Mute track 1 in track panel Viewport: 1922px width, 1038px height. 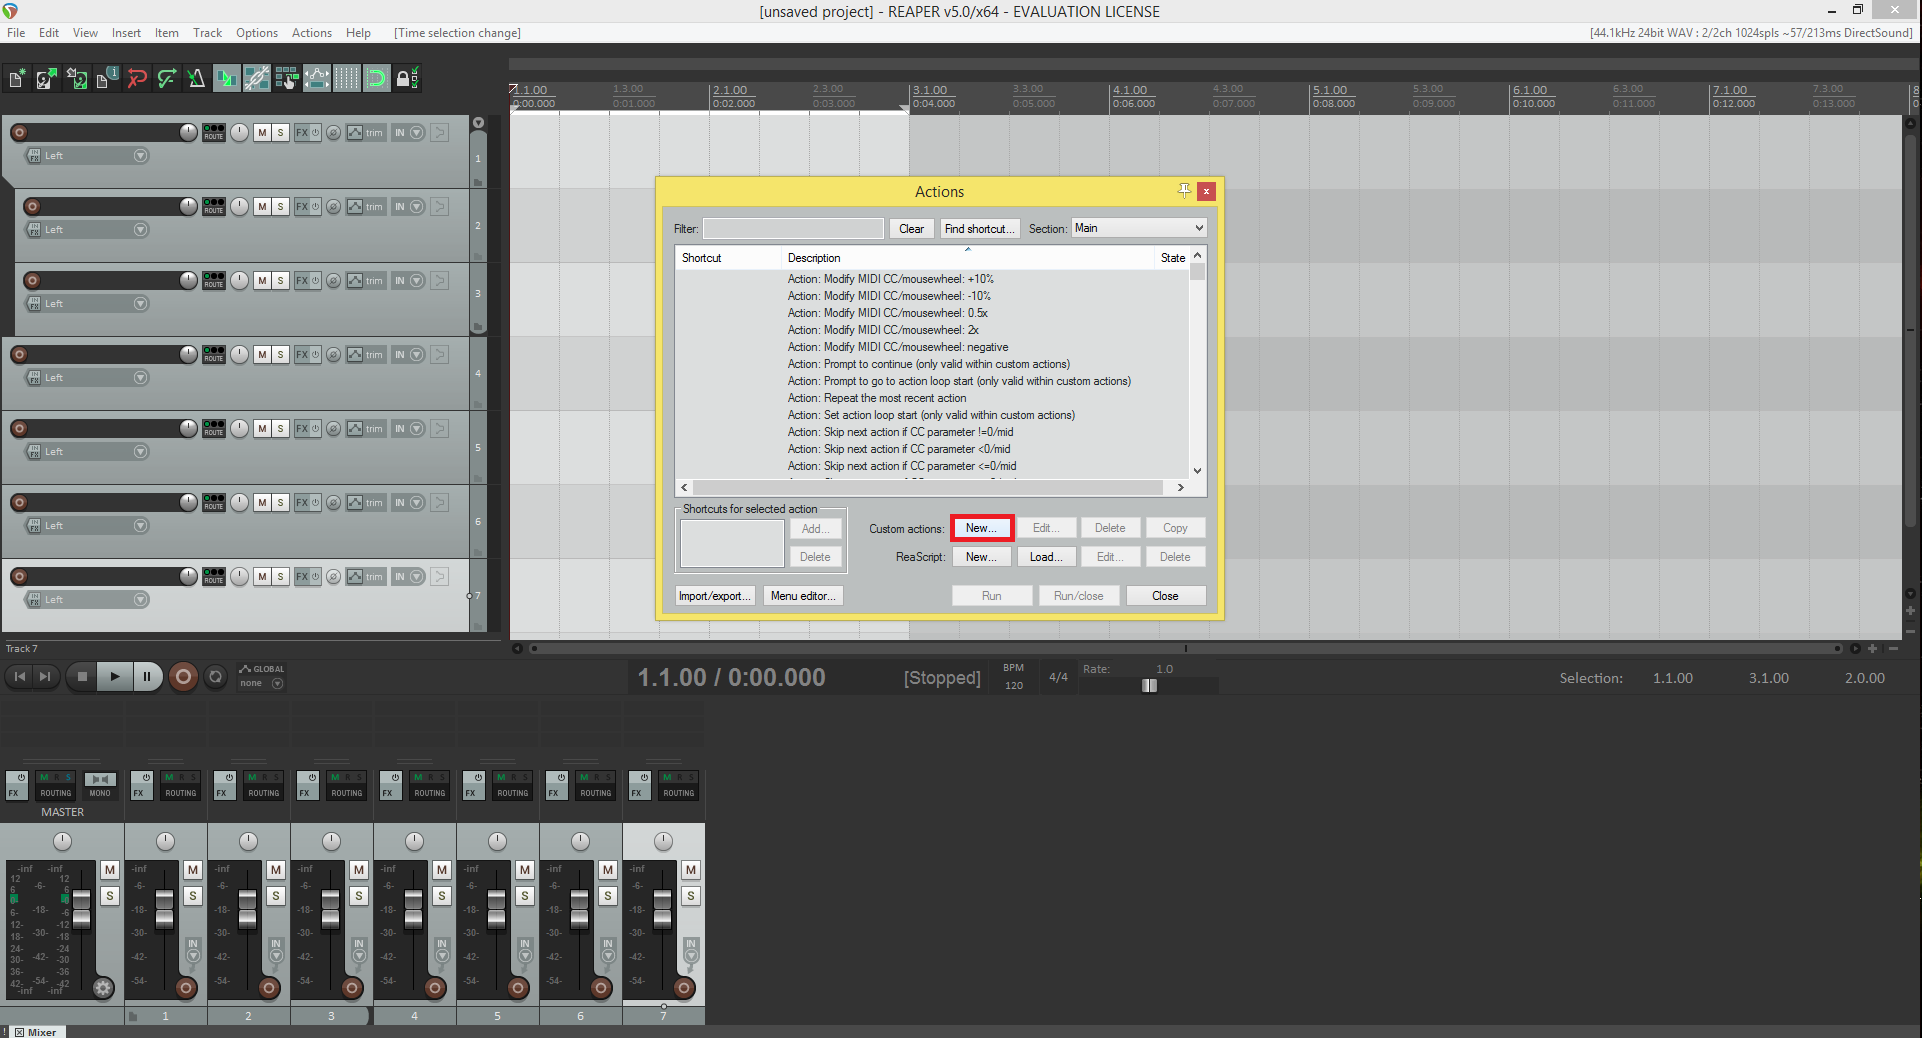click(x=262, y=133)
